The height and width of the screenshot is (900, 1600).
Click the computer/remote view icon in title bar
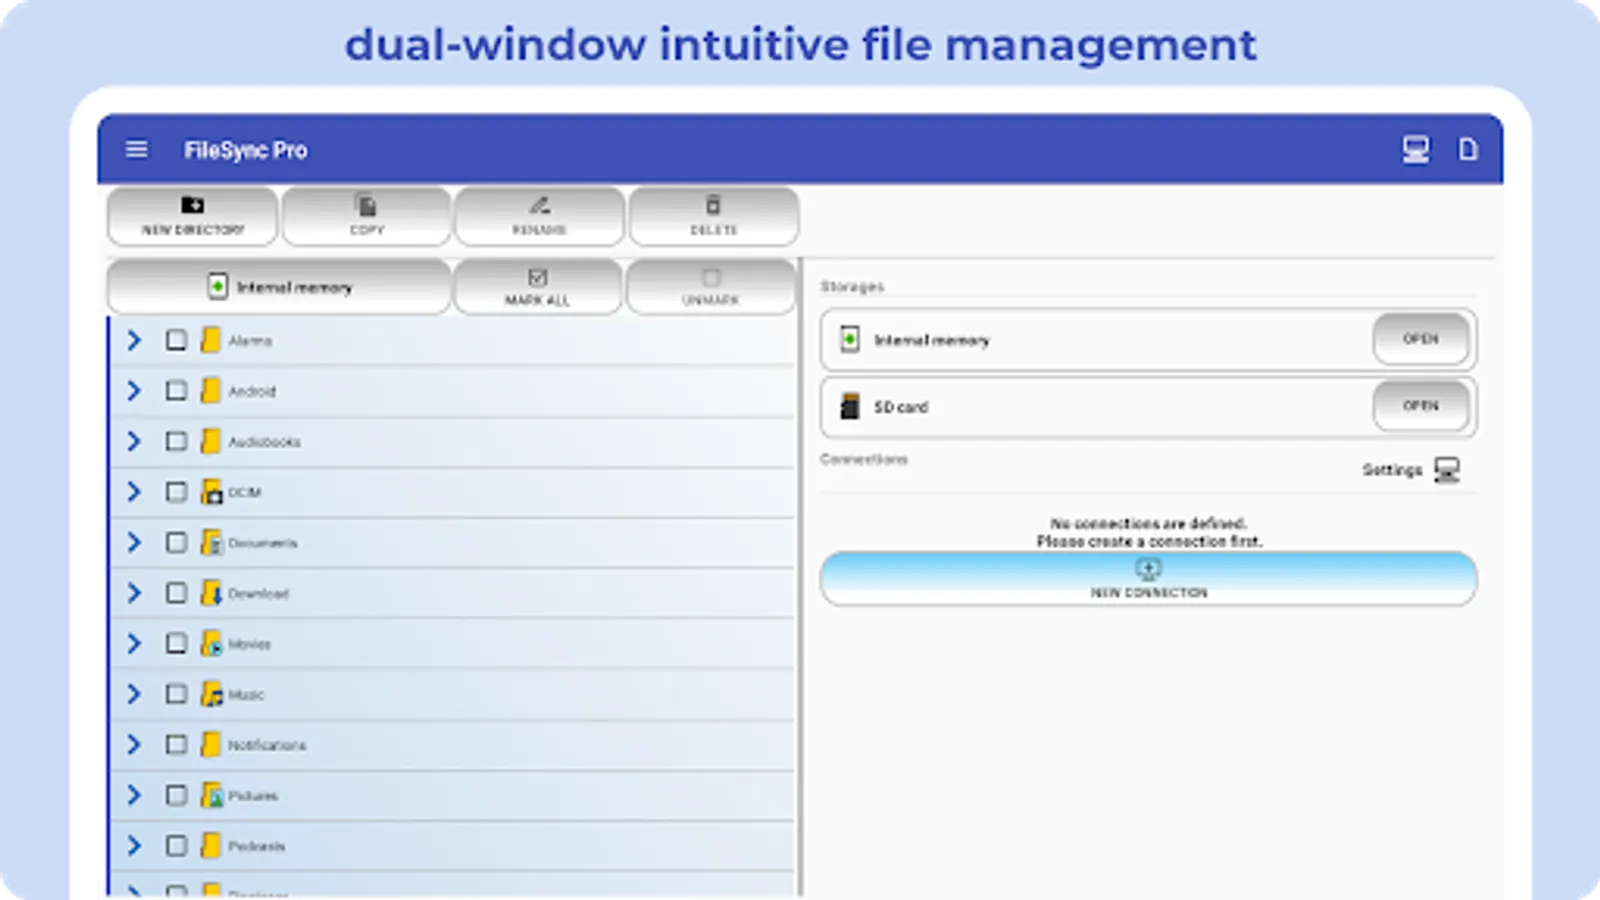[1416, 149]
